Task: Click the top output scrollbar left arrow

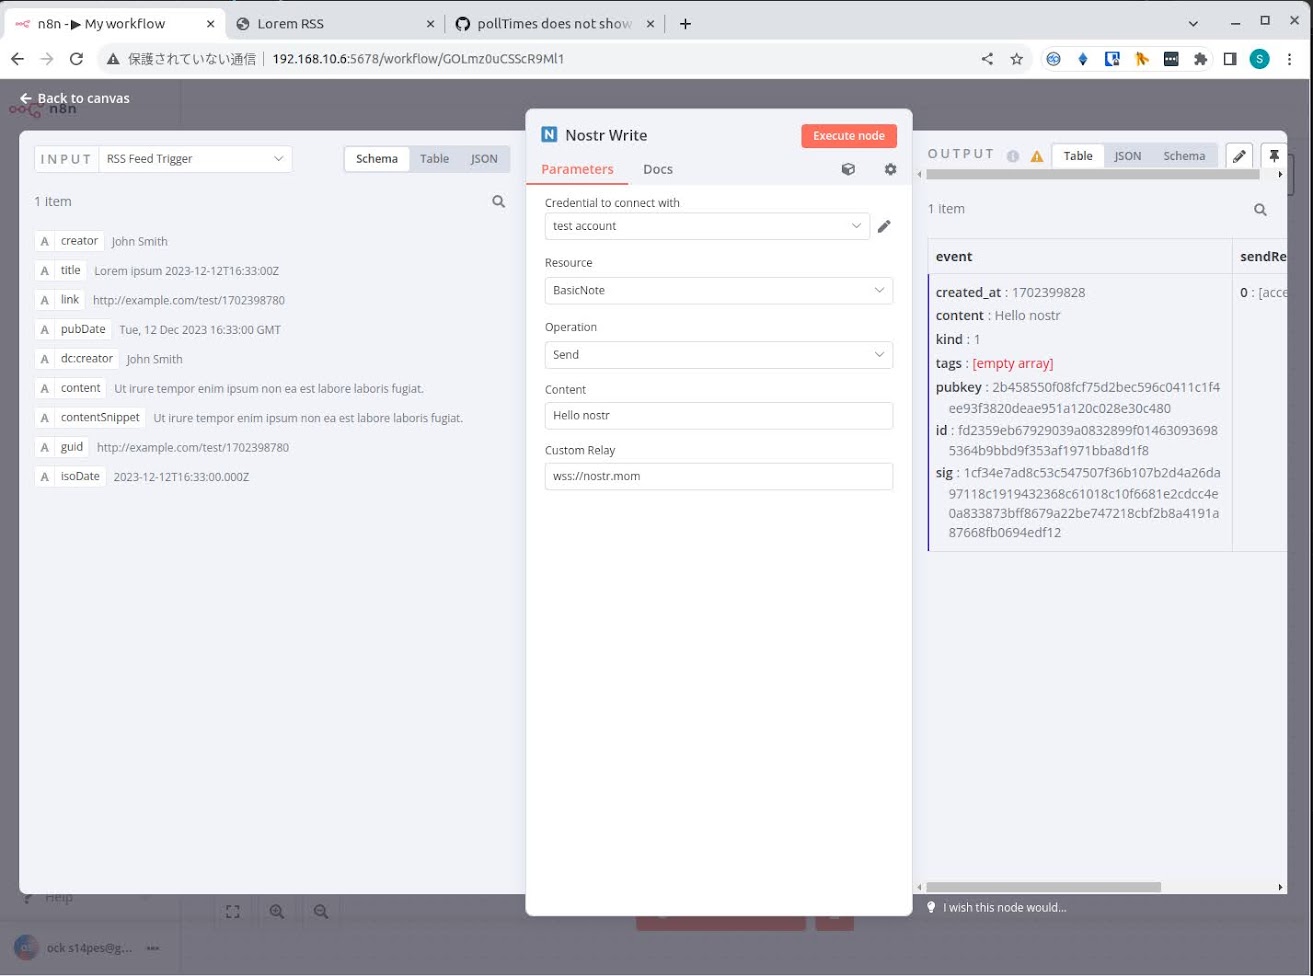Action: [x=920, y=175]
